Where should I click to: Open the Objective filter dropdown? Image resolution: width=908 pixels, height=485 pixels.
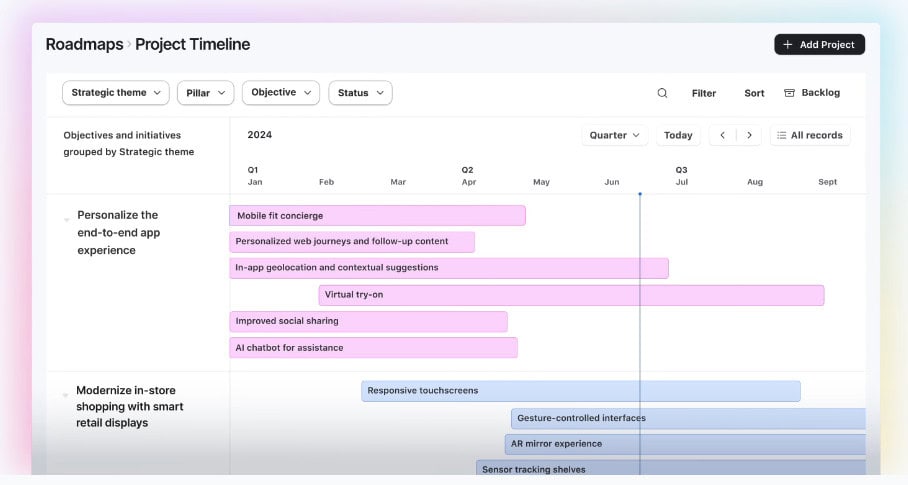tap(280, 93)
